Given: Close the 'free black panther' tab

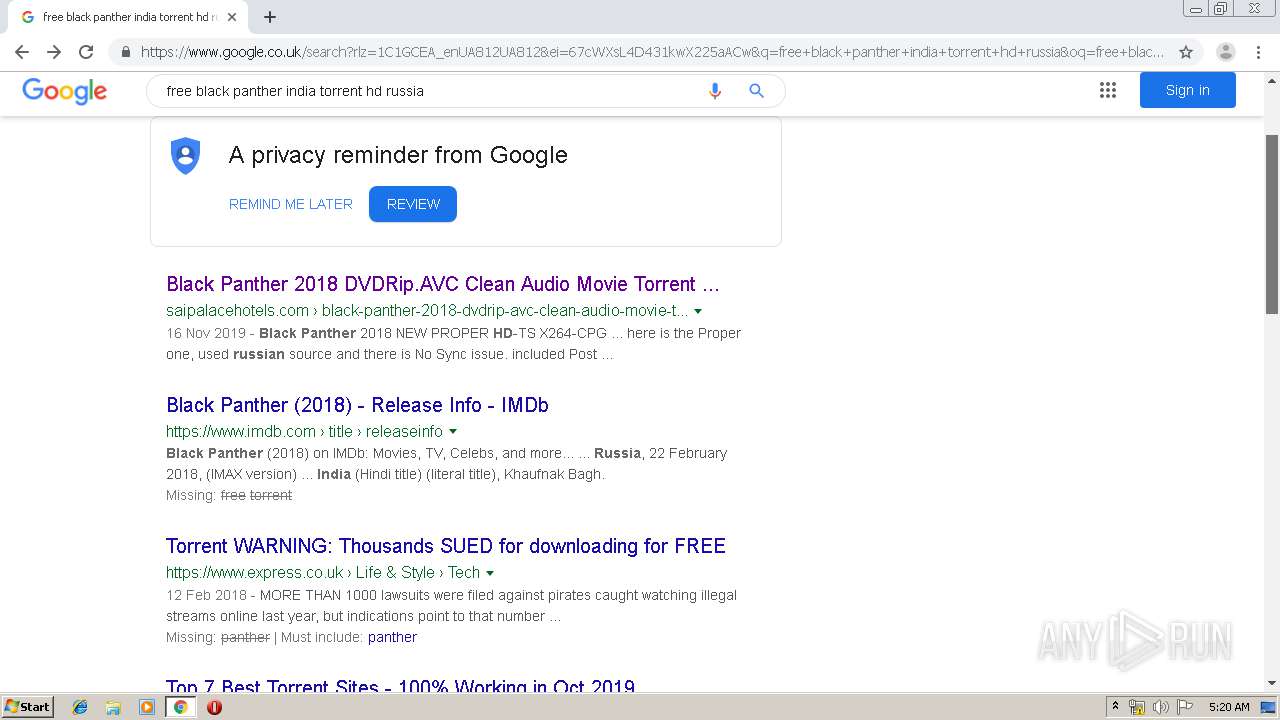Looking at the screenshot, I should pos(232,17).
